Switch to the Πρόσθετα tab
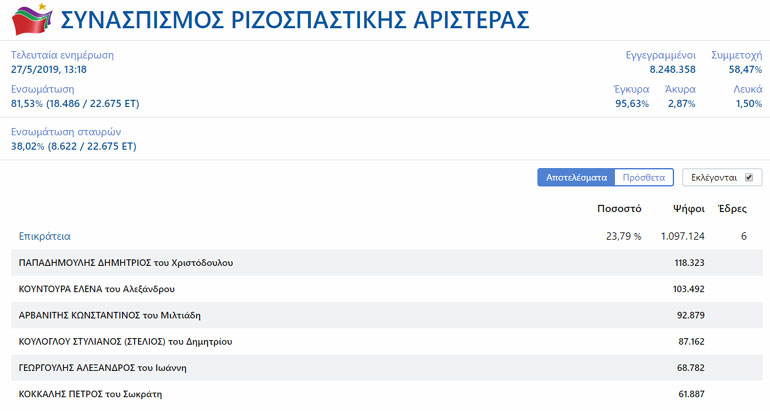The height and width of the screenshot is (411, 770). 643,177
